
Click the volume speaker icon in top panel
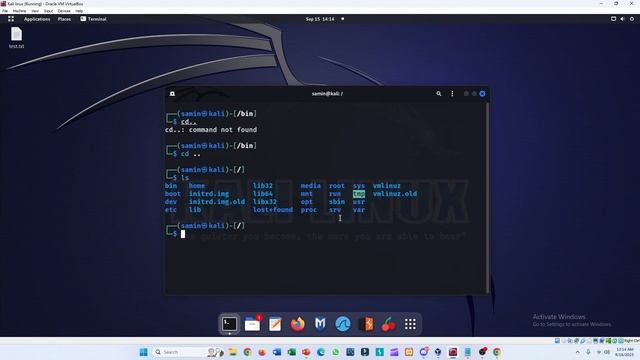point(622,19)
